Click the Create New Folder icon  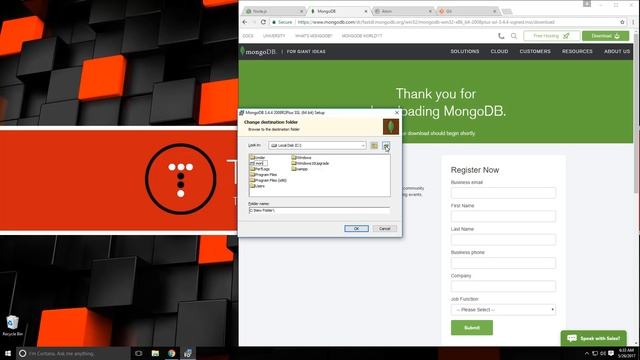(x=386, y=145)
